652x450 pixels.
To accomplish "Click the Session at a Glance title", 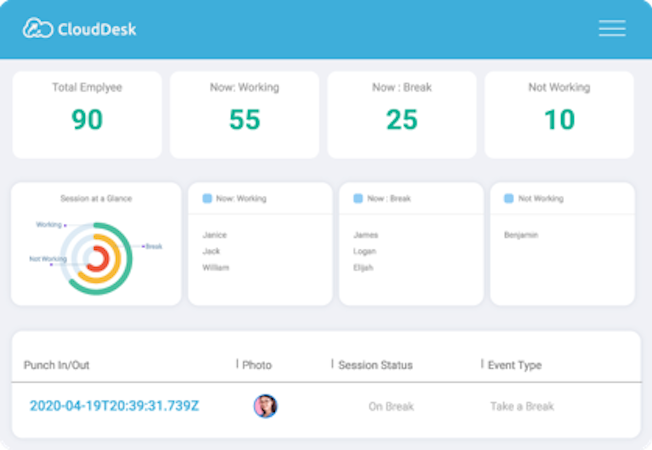I will coord(96,198).
